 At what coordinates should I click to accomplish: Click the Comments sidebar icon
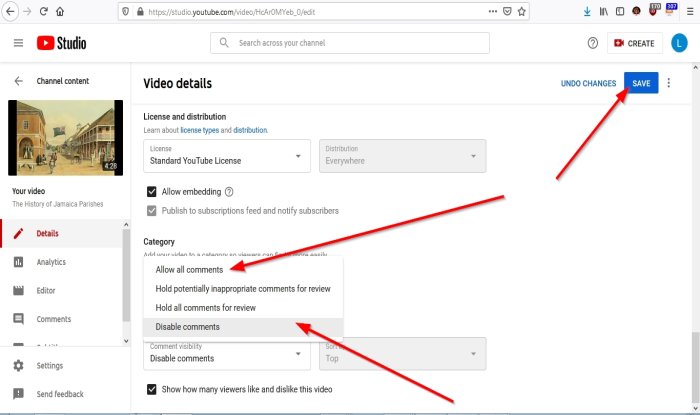coord(18,319)
